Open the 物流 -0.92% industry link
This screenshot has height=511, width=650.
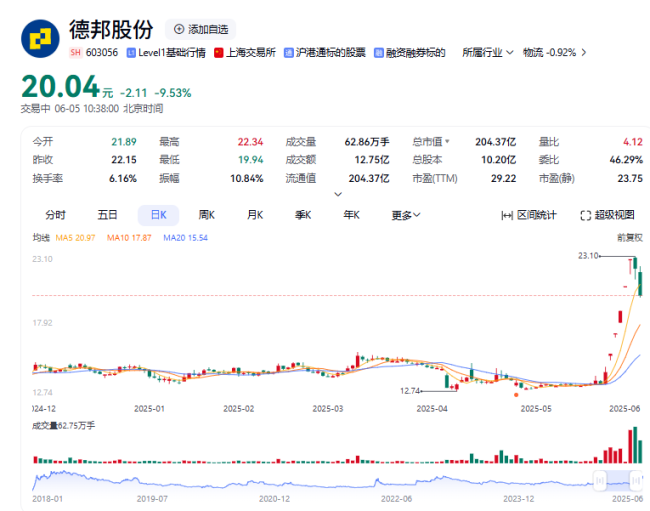(x=549, y=53)
